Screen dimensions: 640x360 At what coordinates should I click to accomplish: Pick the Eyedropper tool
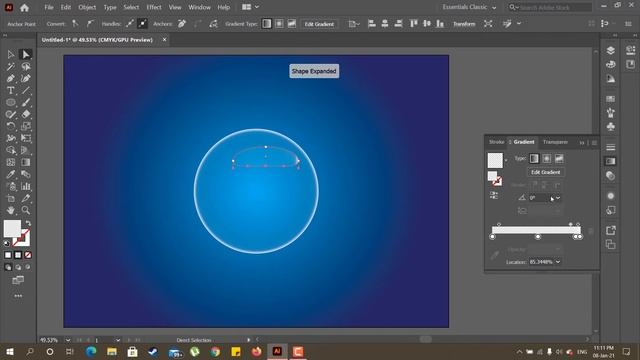pos(11,174)
